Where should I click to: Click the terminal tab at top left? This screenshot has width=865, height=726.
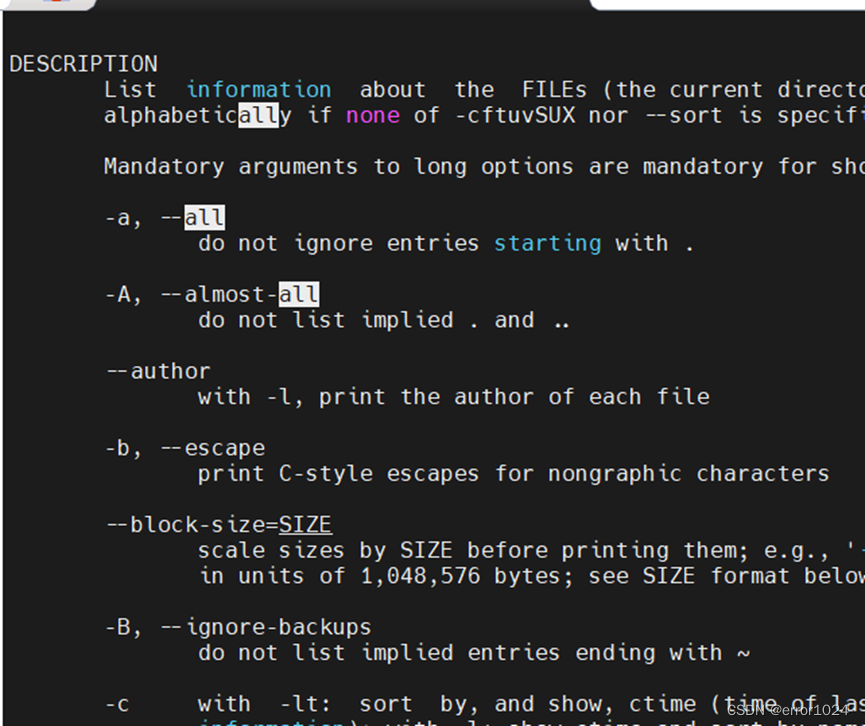click(50, 4)
